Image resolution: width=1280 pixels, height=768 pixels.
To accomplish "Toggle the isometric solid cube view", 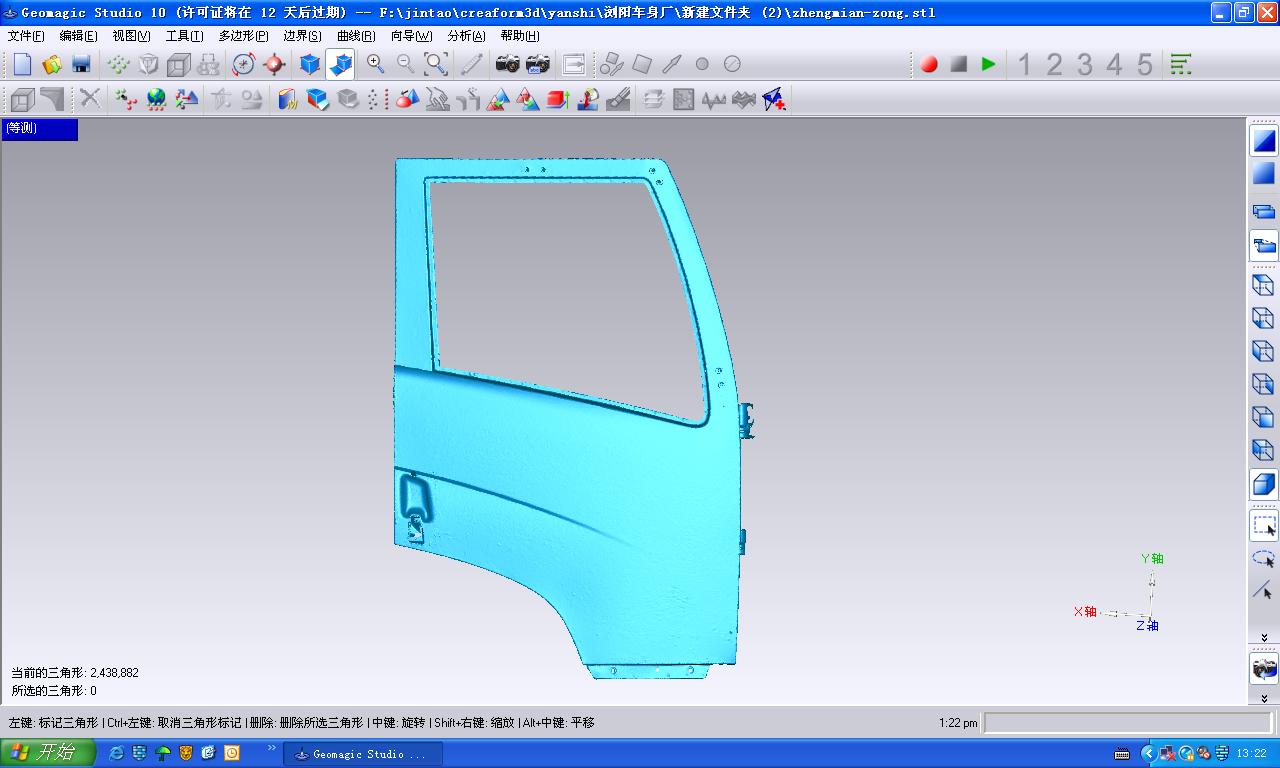I will pos(1264,485).
